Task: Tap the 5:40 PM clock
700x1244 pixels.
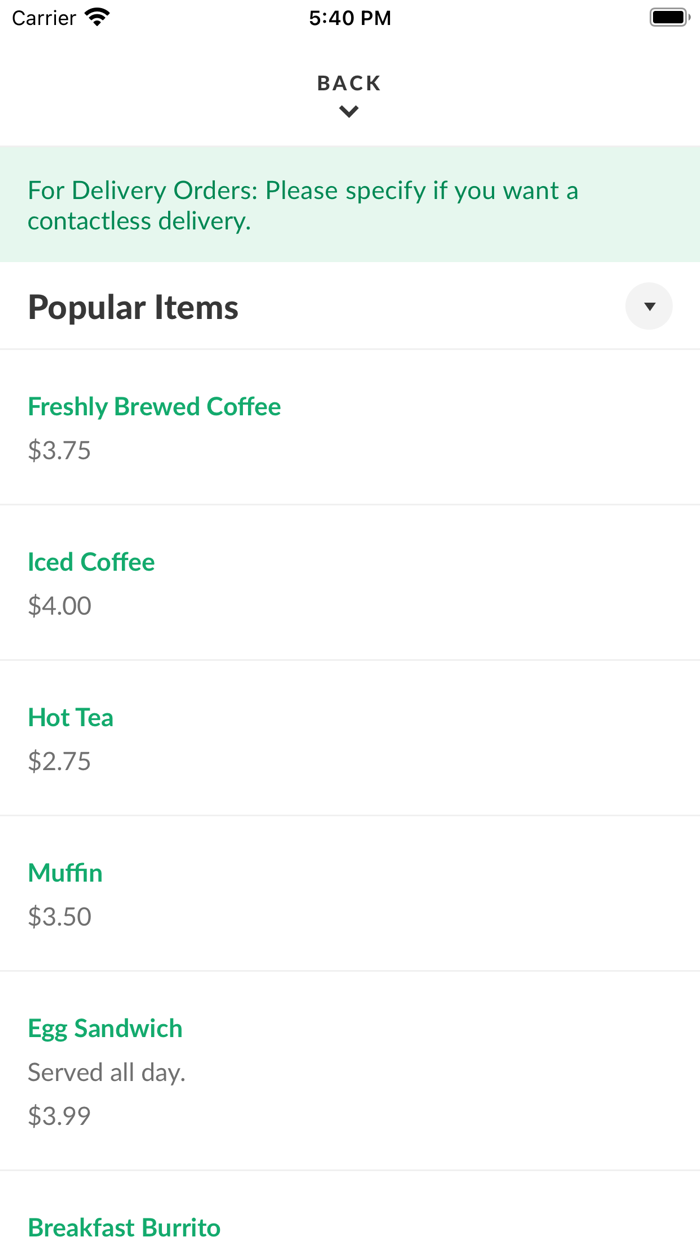Action: pos(350,18)
